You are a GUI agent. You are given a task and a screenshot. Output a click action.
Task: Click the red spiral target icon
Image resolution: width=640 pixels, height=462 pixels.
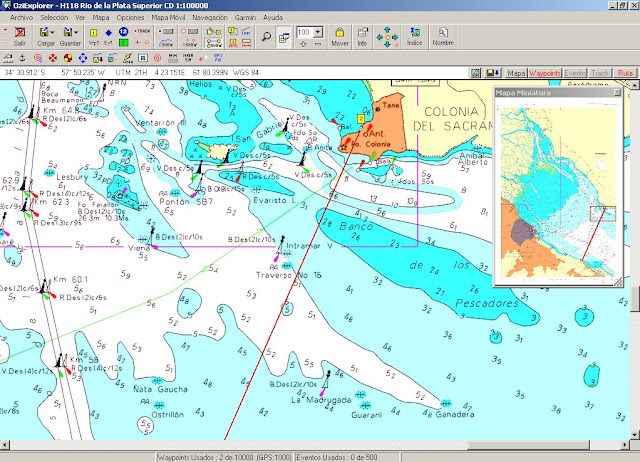[38, 58]
